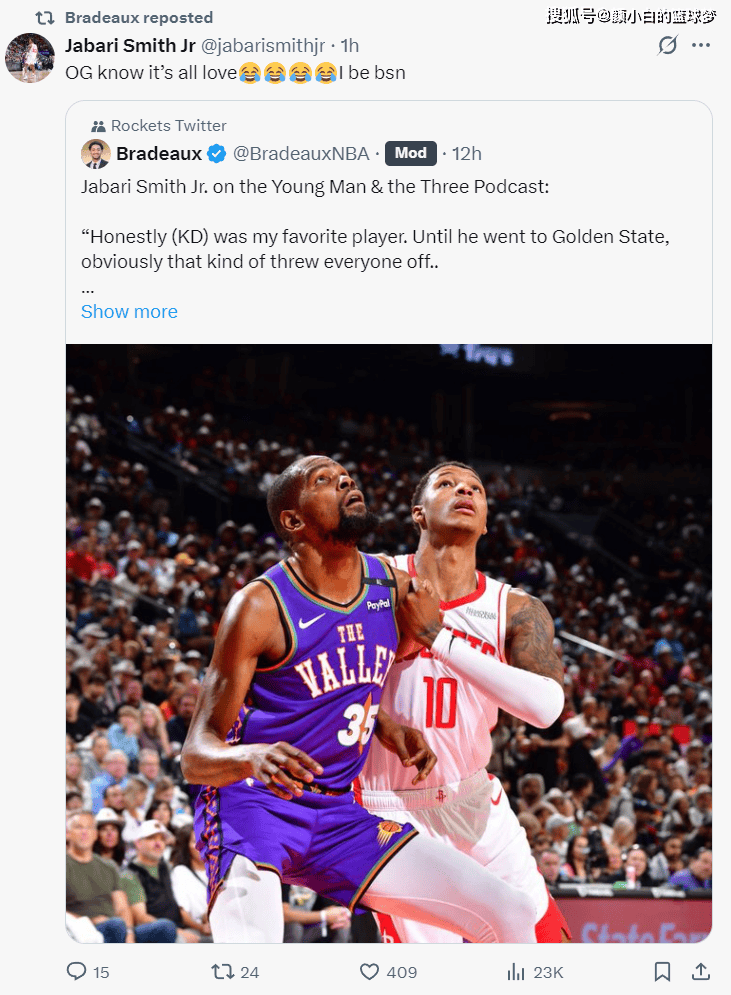
Task: Click the Bradeaux author name
Action: click(x=159, y=154)
